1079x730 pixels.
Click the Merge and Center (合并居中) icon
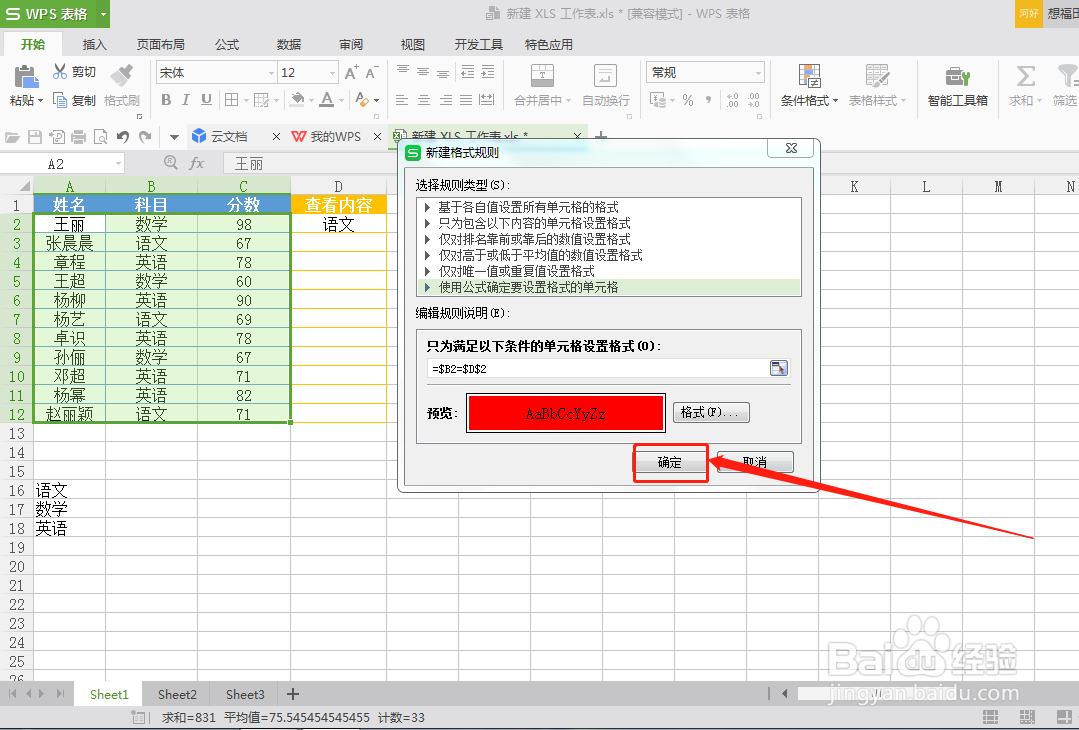click(x=542, y=75)
